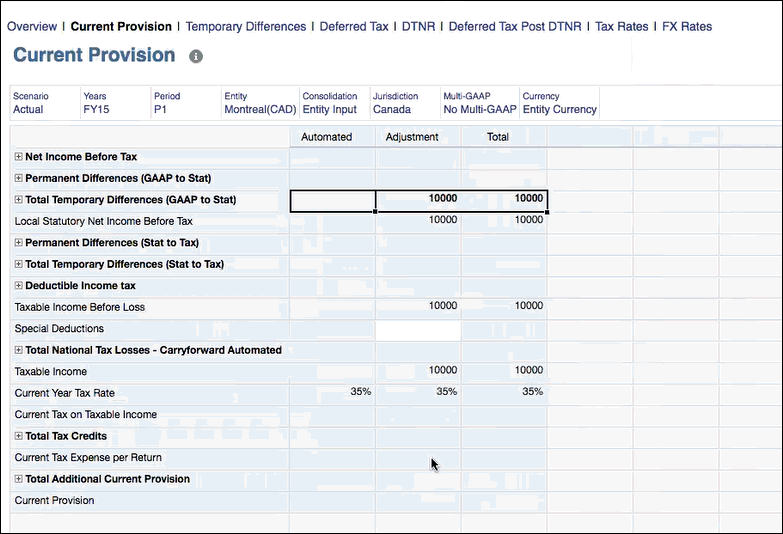783x534 pixels.
Task: Expand Permanent Differences (Stat to Tax) row
Action: [x=18, y=242]
